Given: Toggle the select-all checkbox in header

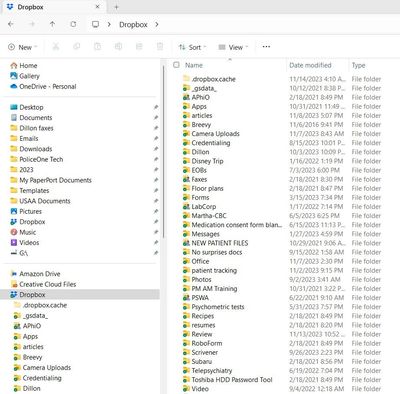Looking at the screenshot, I should [x=176, y=65].
